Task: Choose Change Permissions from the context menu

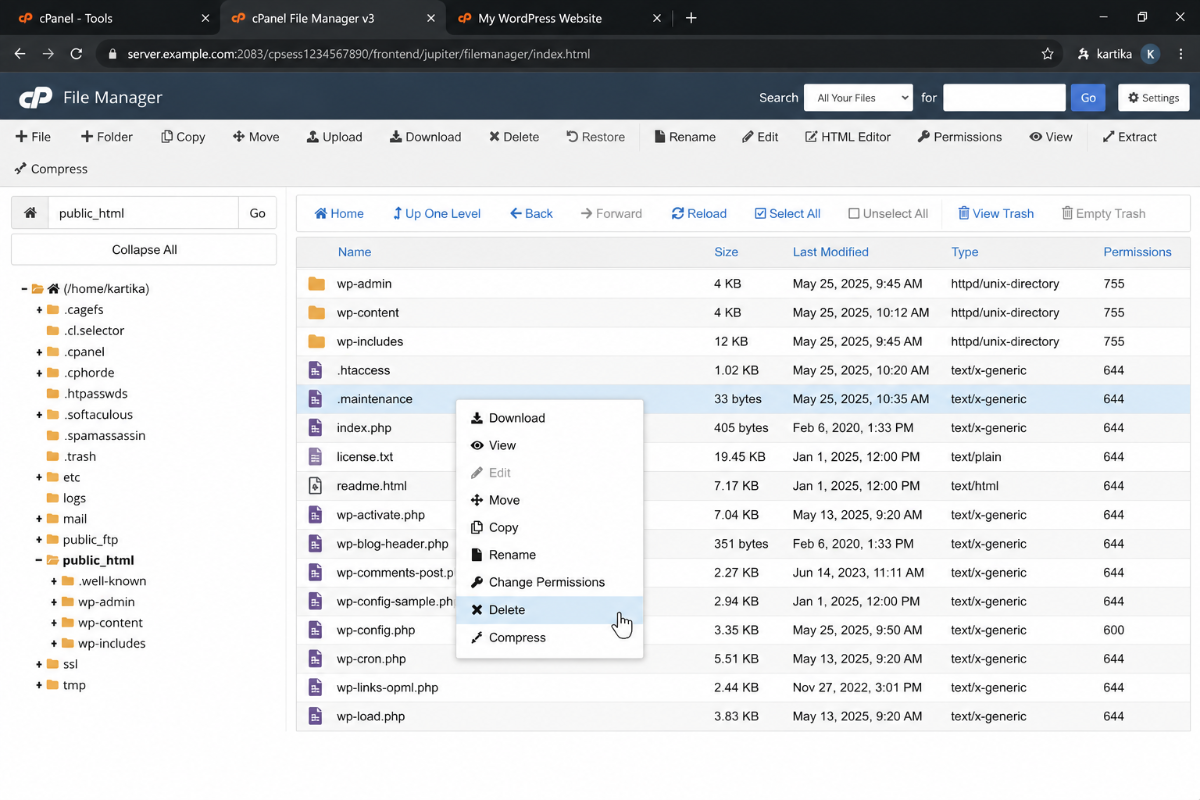Action: click(x=549, y=583)
